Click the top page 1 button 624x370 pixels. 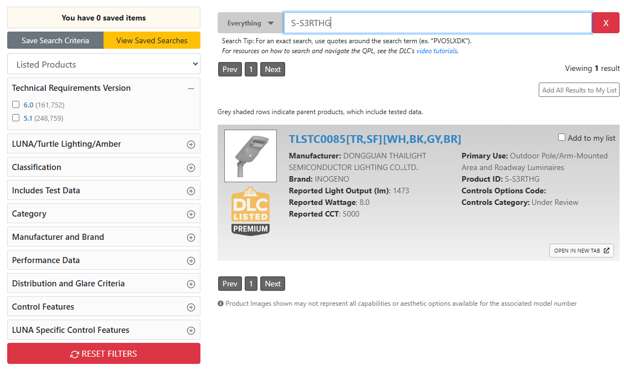[x=251, y=69]
